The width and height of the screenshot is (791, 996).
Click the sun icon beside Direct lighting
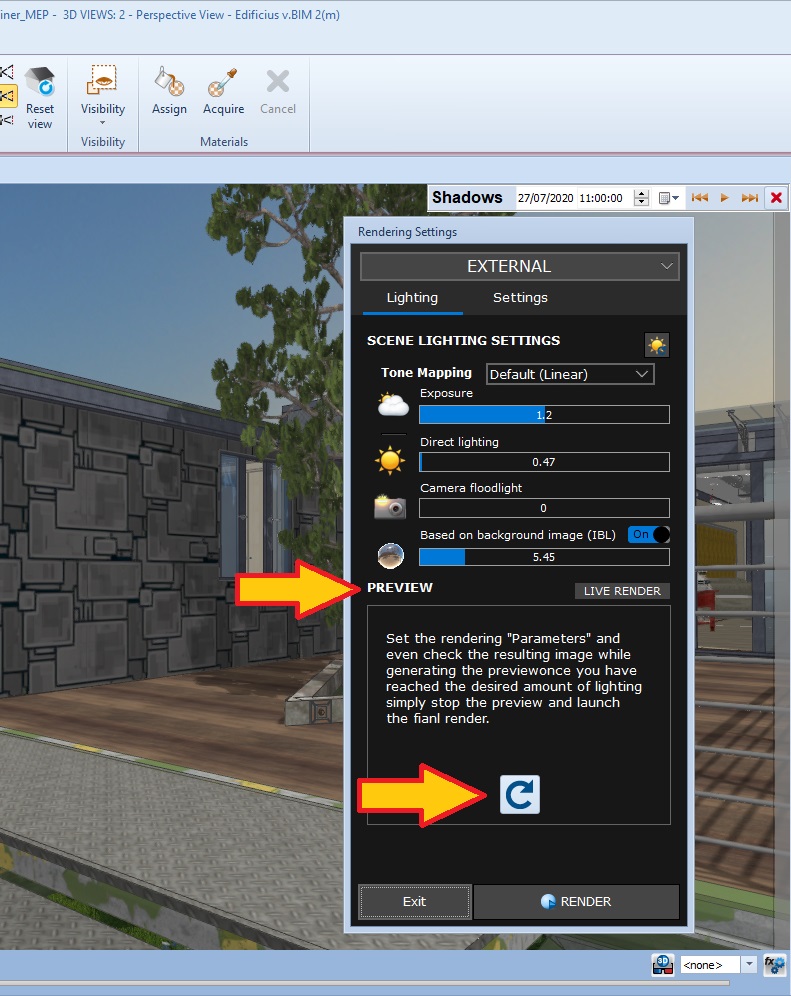389,461
